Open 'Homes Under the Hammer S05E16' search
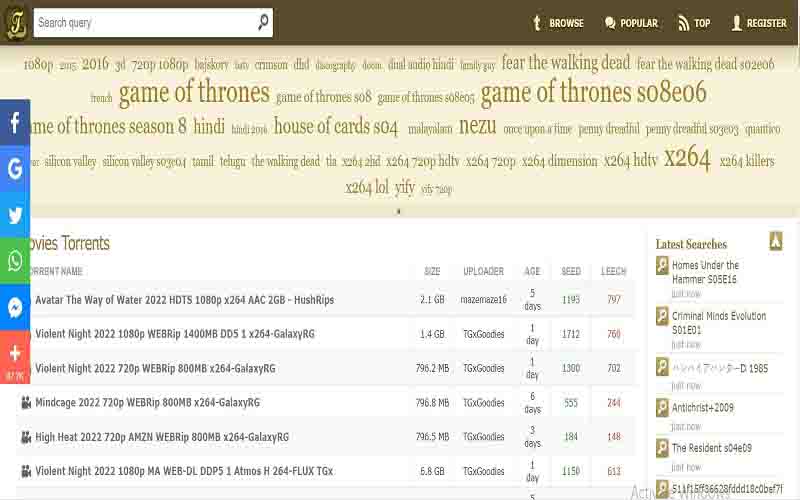The width and height of the screenshot is (800, 500). click(x=705, y=272)
